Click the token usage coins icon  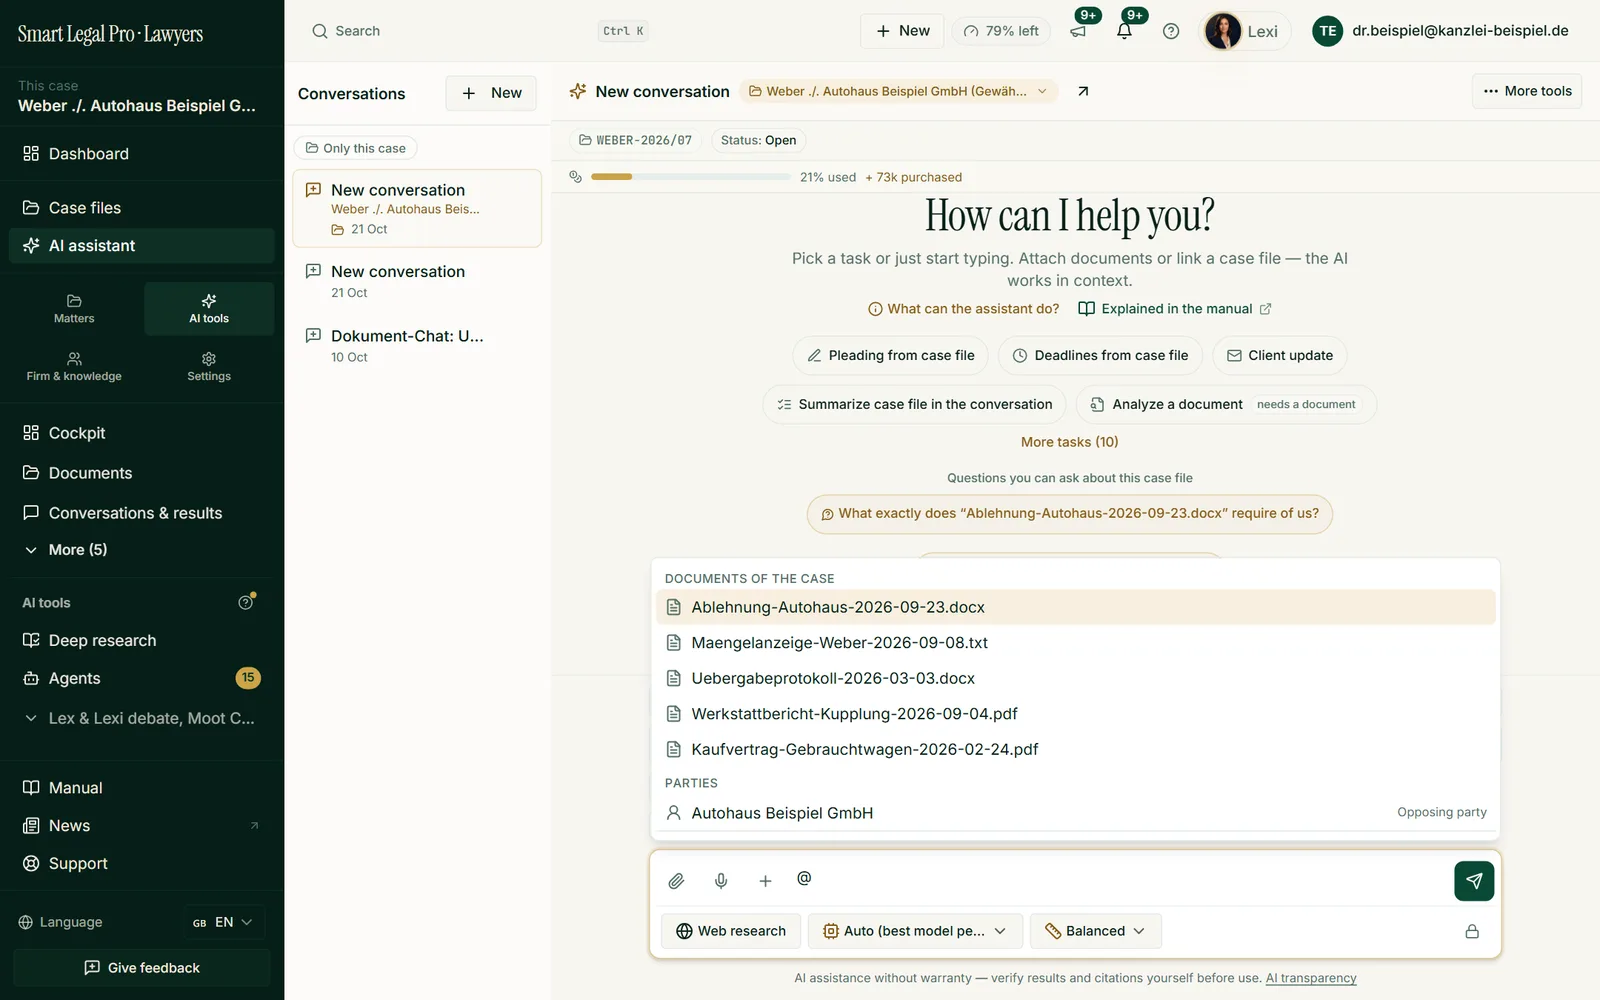pyautogui.click(x=575, y=177)
